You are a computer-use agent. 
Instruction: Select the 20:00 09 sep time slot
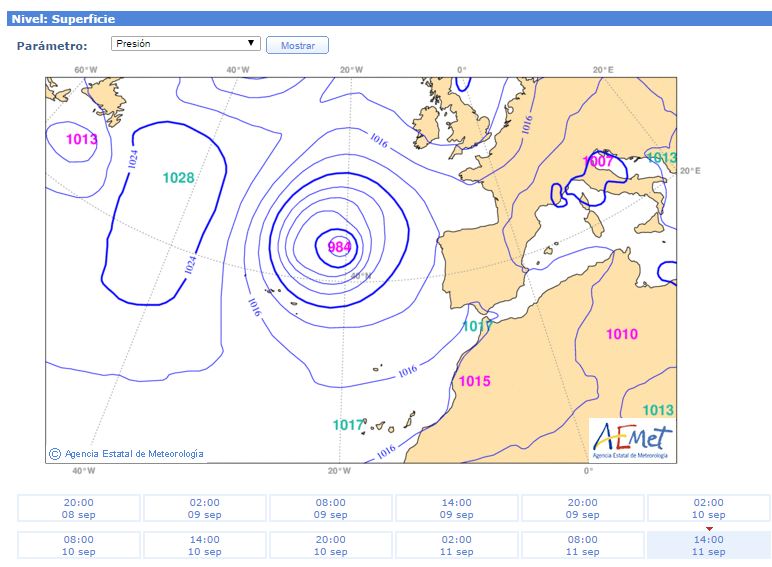(x=583, y=508)
